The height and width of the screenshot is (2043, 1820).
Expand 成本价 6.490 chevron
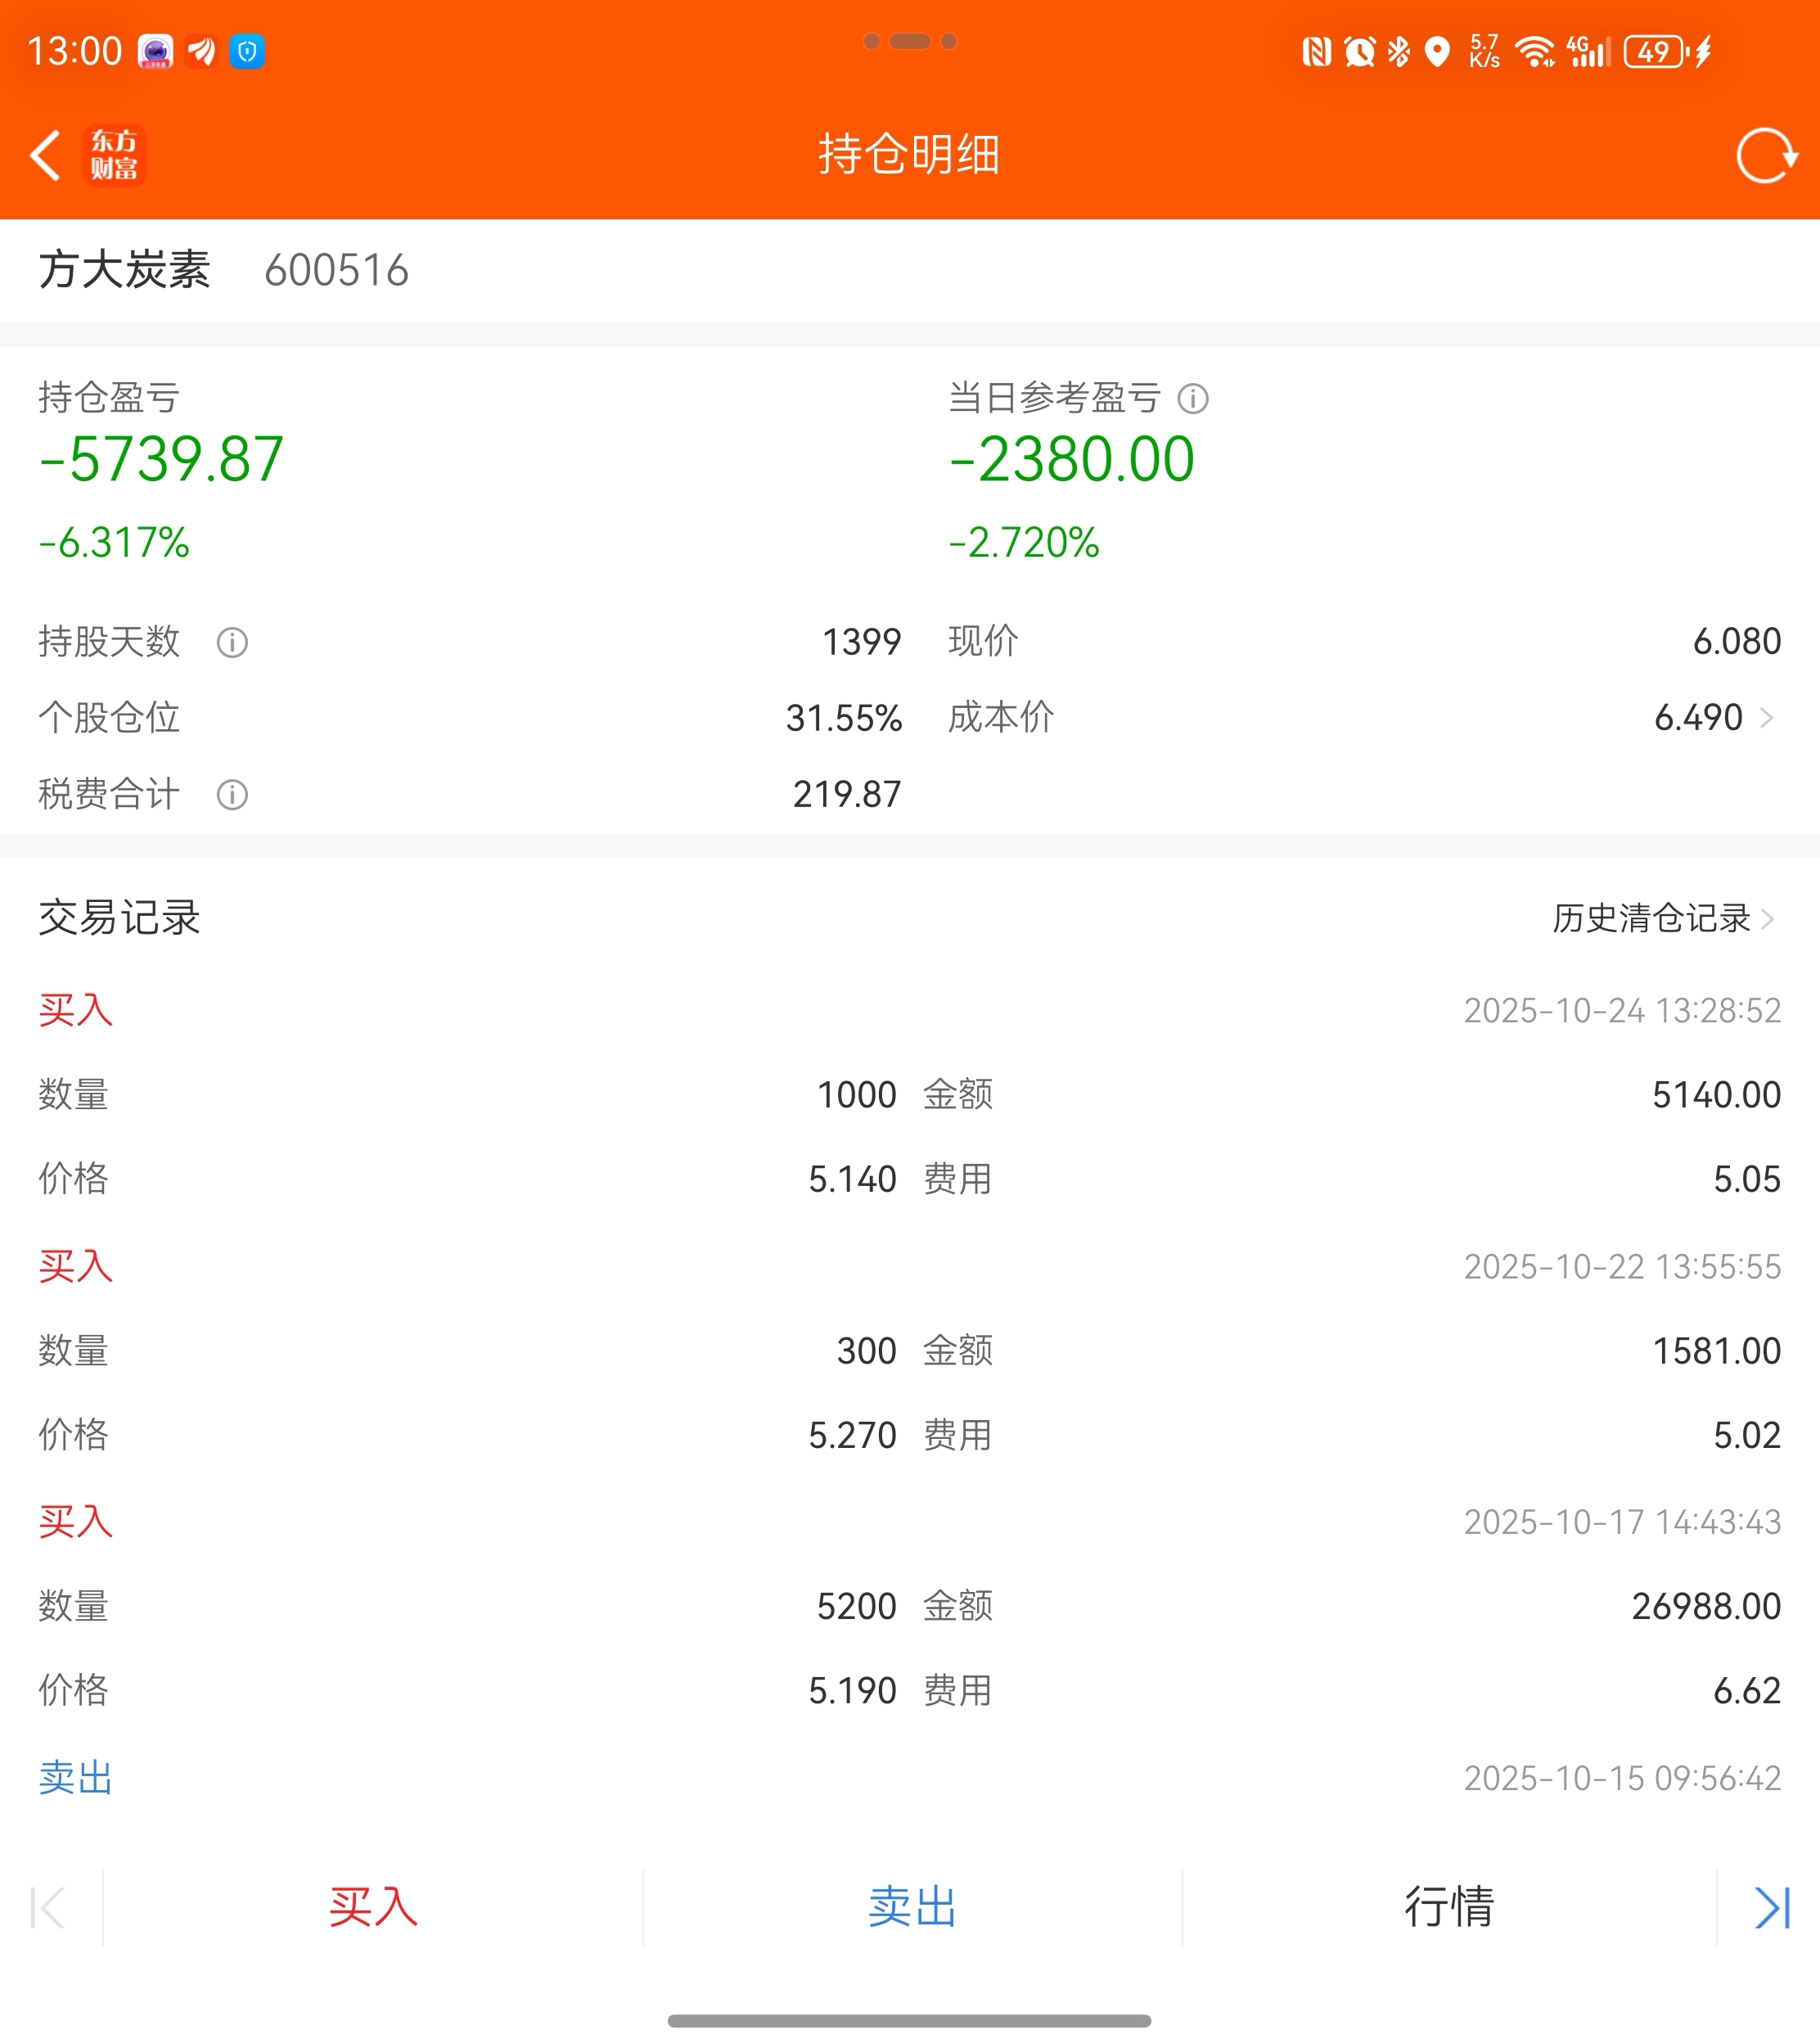[1766, 718]
